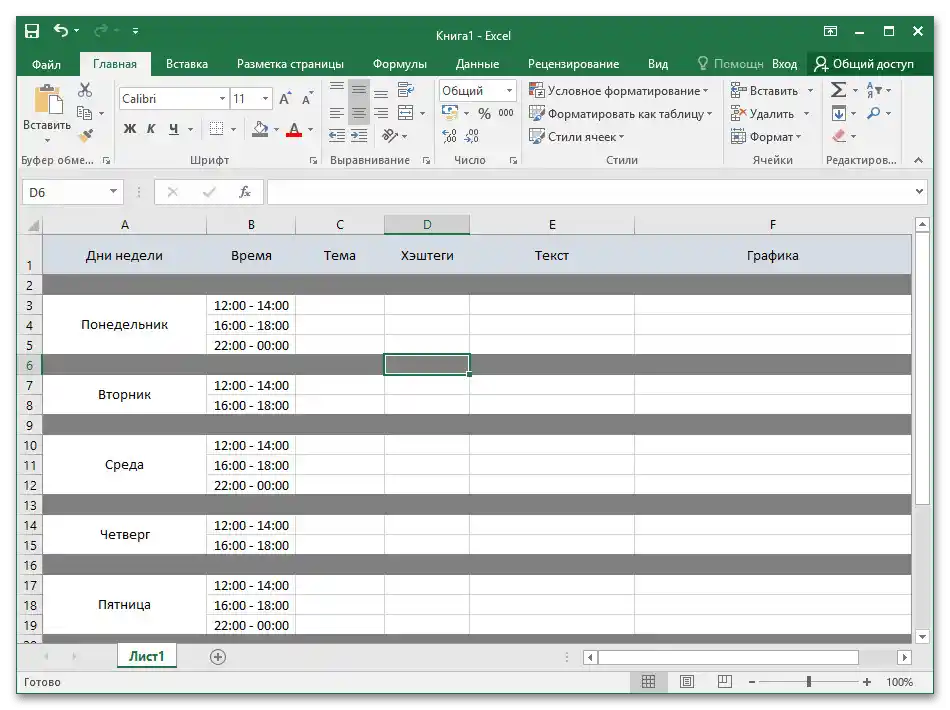Switch to Разметка страницы tab
The image size is (950, 710).
(290, 64)
